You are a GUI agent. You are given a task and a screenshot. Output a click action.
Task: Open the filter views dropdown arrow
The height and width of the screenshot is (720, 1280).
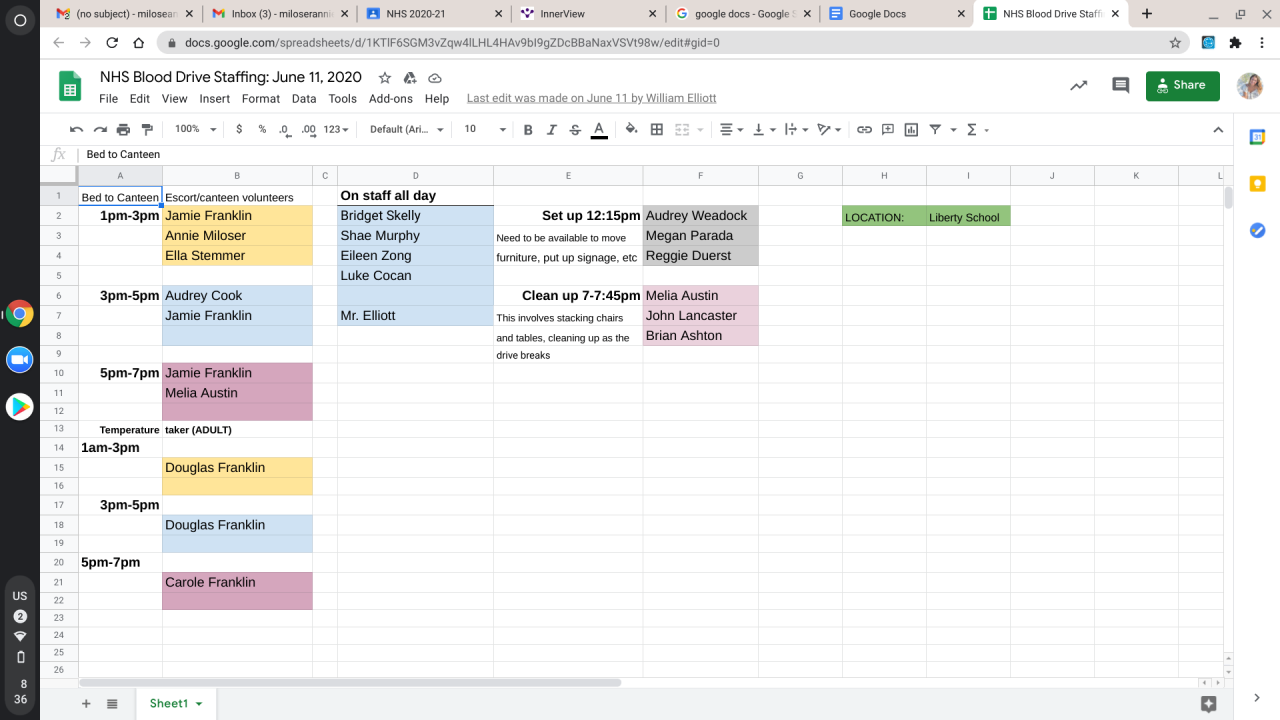[x=954, y=130]
